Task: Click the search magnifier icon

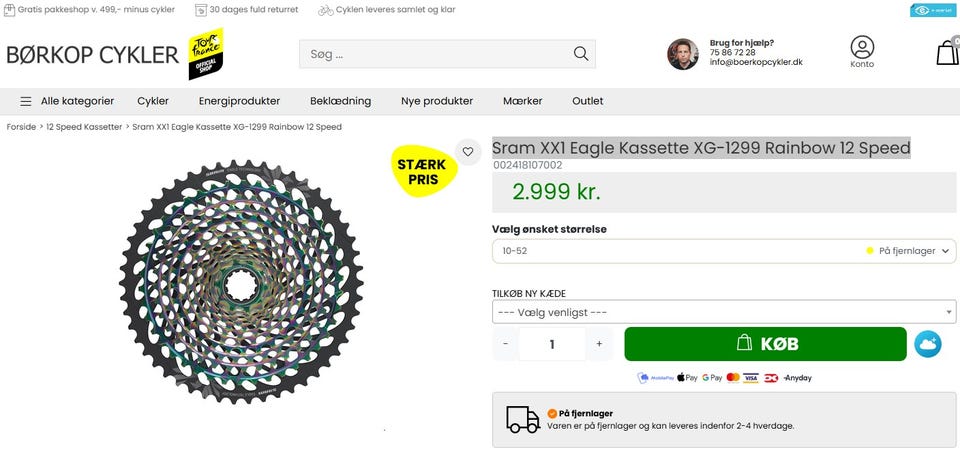Action: (581, 54)
